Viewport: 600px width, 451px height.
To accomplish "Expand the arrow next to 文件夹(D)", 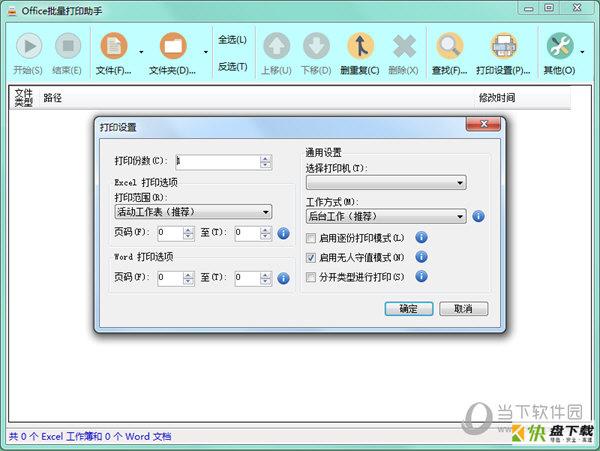I will coord(206,52).
